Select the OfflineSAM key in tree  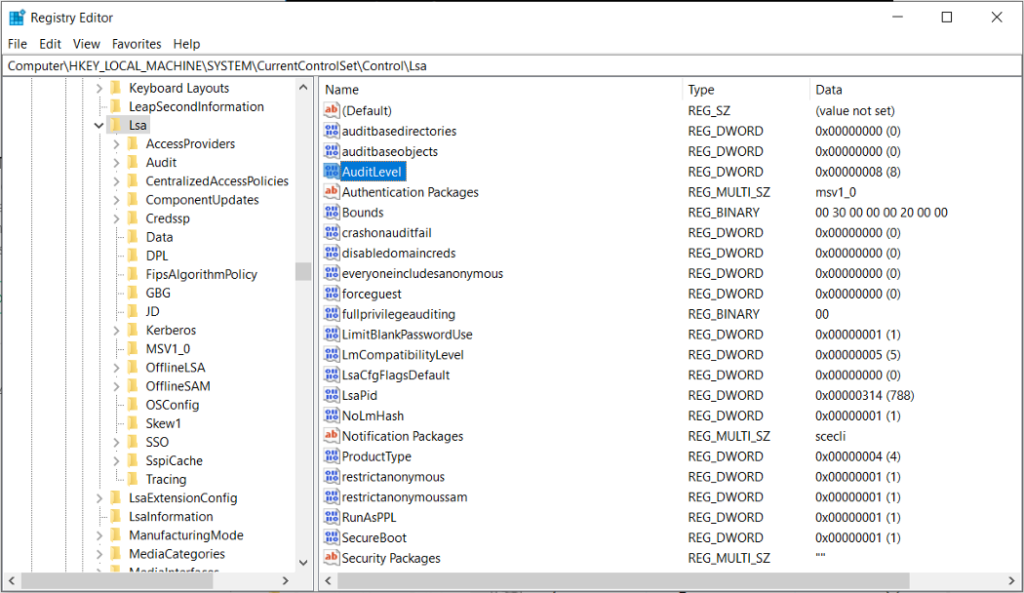(x=177, y=386)
